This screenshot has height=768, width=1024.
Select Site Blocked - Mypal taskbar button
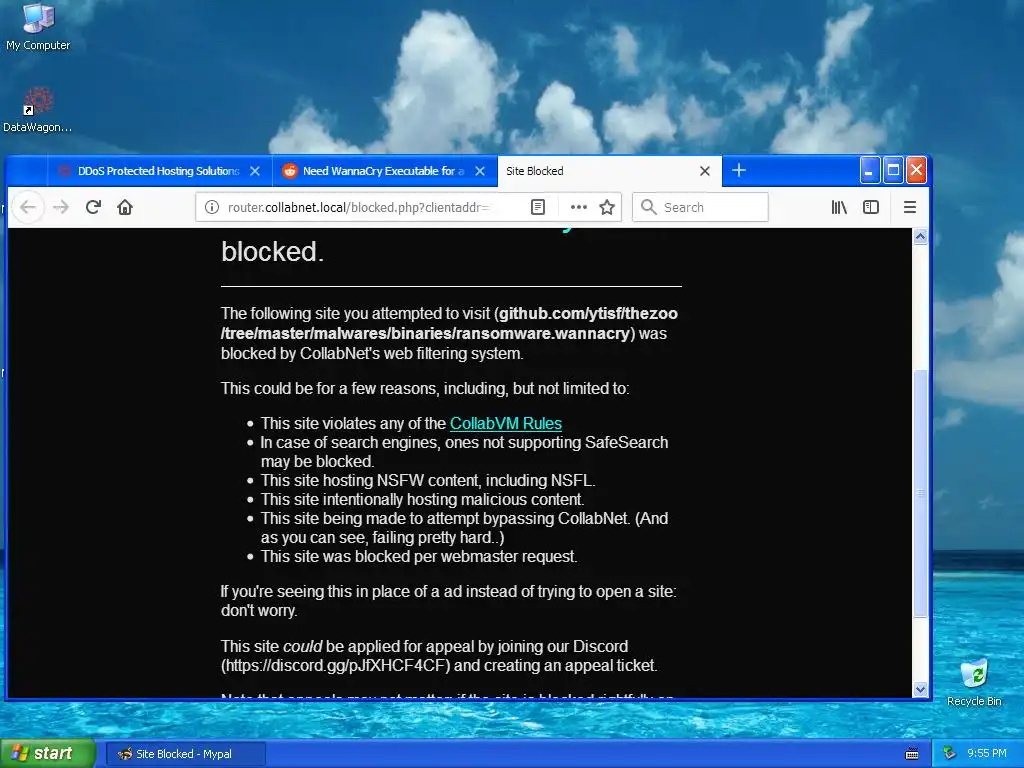tap(185, 754)
